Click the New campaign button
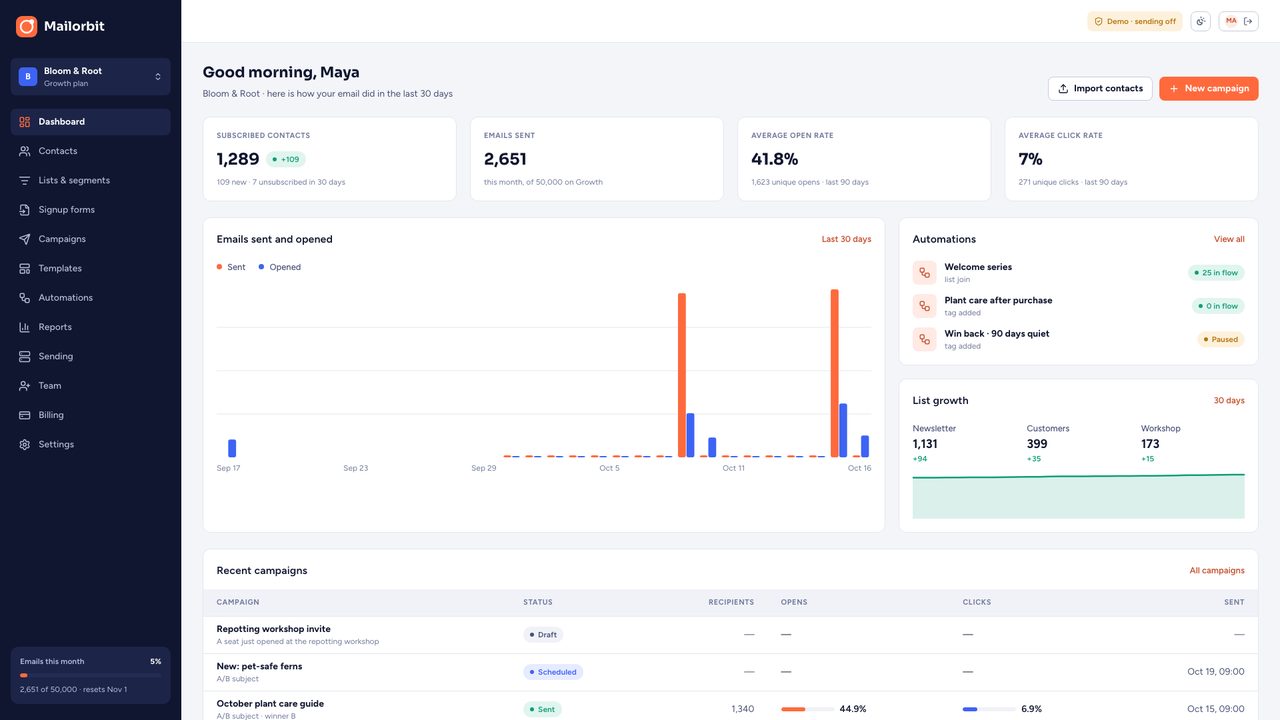 coord(1208,88)
